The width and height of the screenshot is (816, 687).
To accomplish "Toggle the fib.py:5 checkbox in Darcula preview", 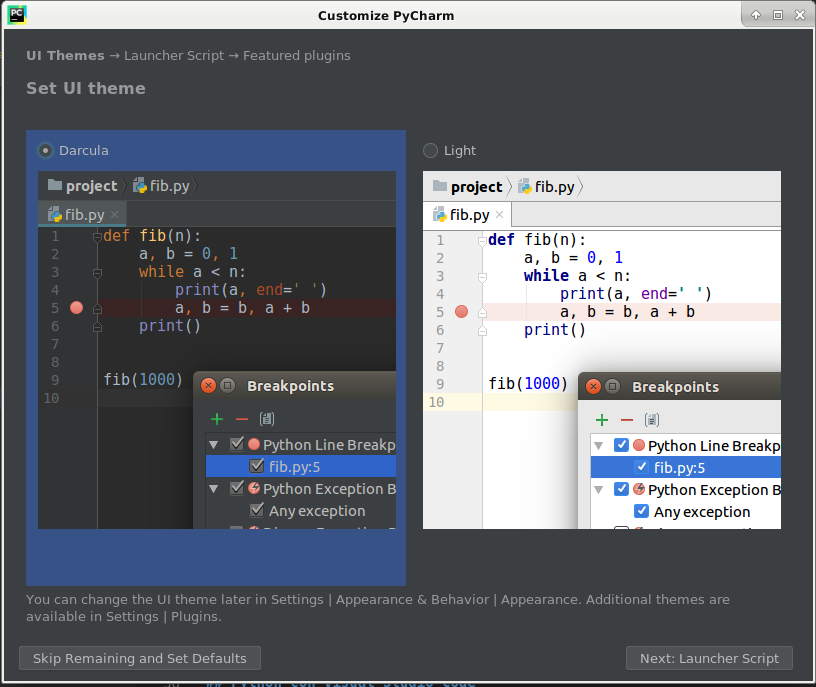I will pos(257,466).
